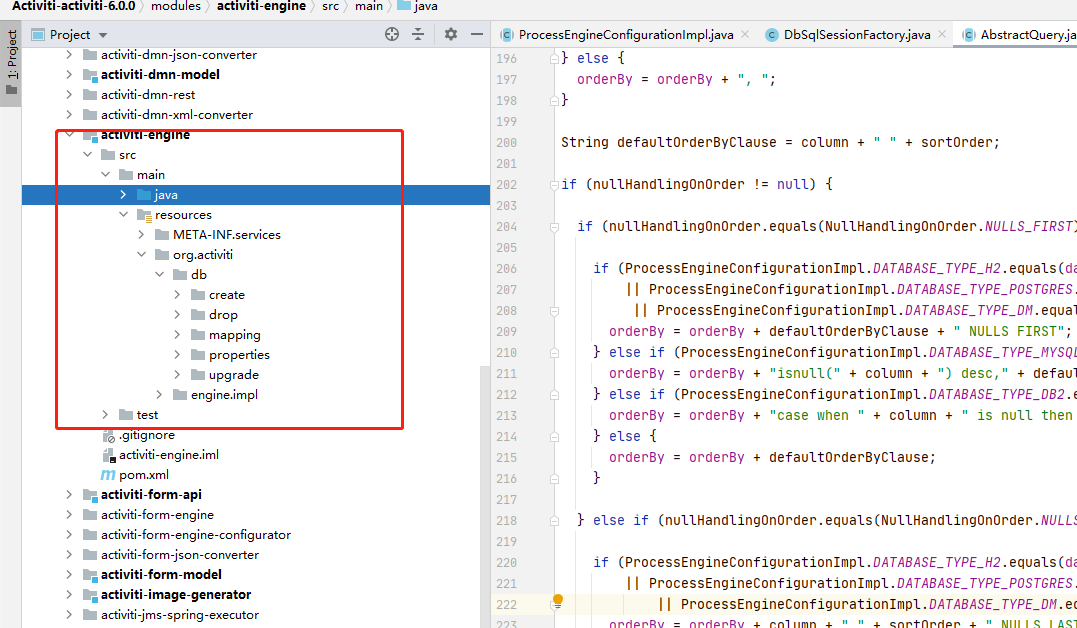This screenshot has height=628, width=1077.
Task: Click Activiti-activiti-6.0.0 breadcrumb
Action: coord(73,6)
